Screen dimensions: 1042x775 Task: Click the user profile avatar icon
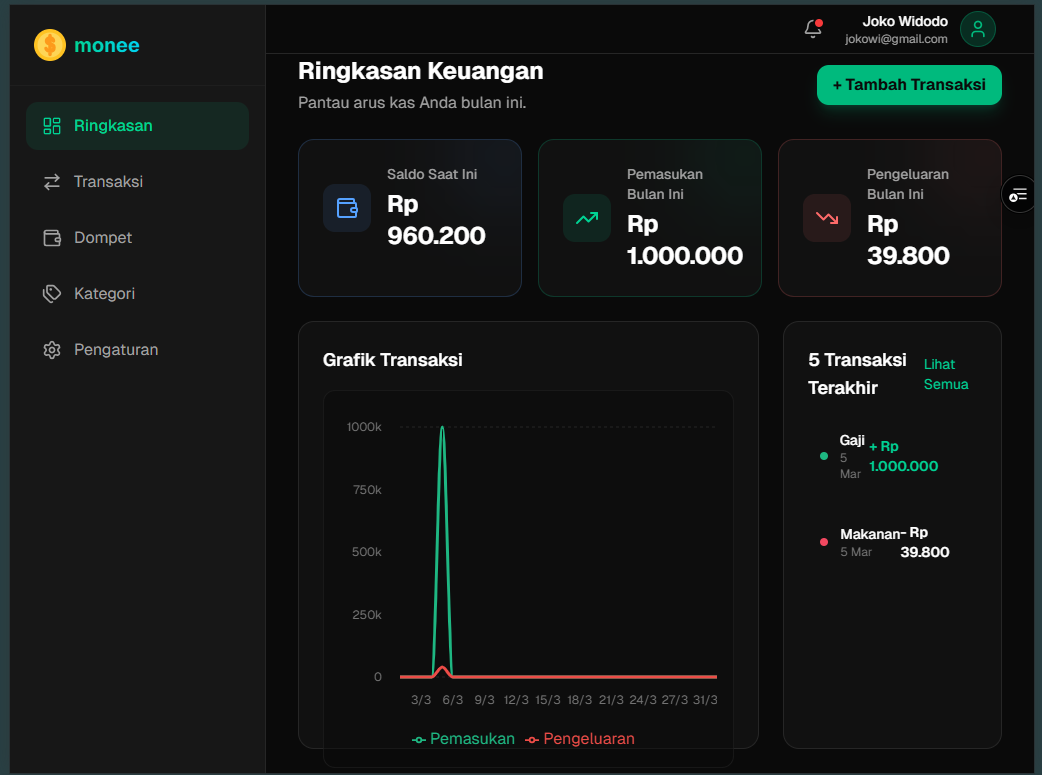tap(977, 29)
